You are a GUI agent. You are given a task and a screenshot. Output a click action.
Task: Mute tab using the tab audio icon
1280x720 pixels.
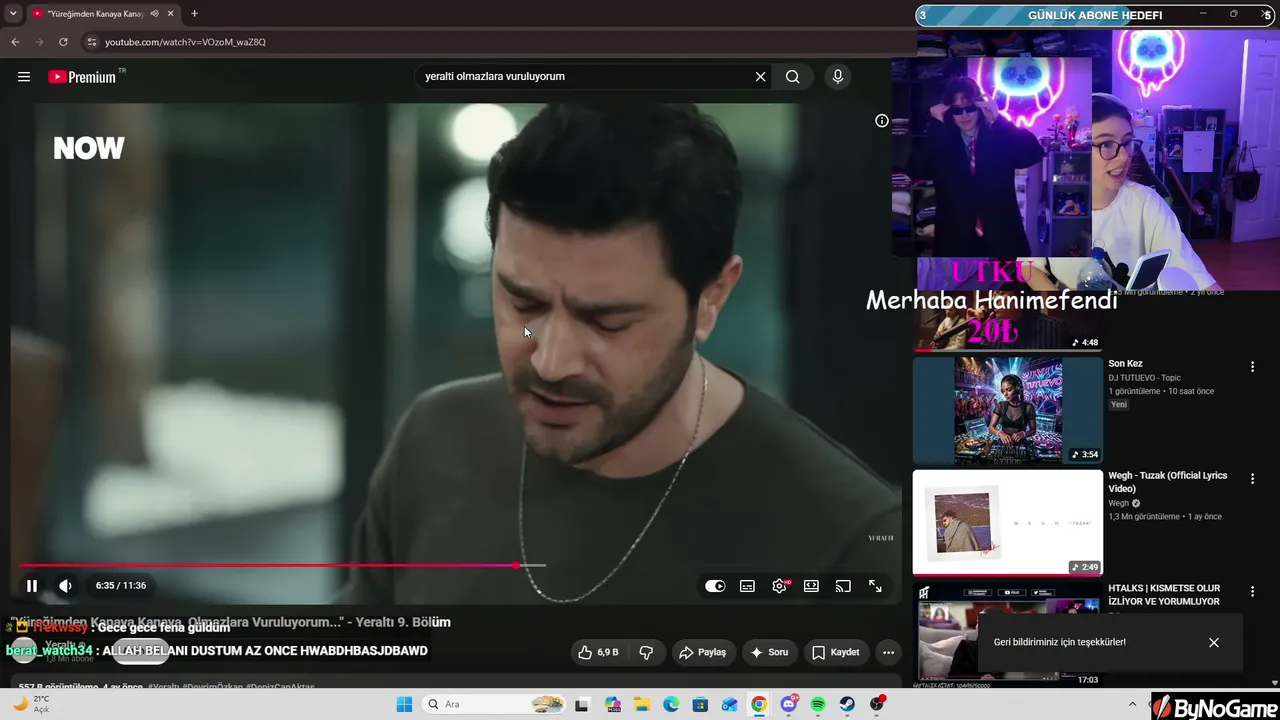(x=155, y=14)
